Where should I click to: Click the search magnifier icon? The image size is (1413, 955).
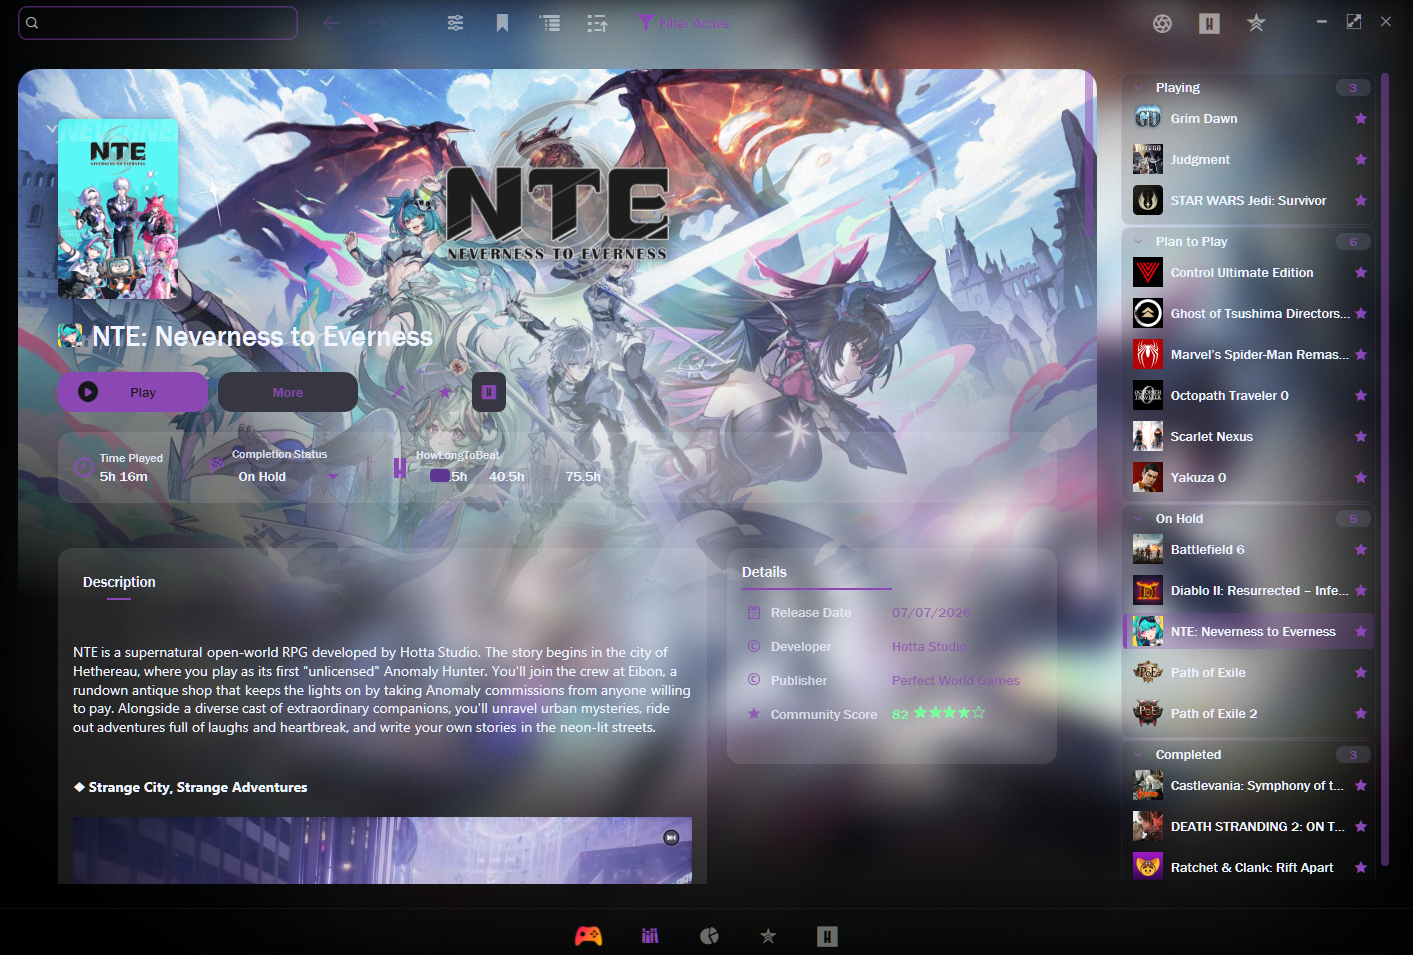(x=32, y=23)
